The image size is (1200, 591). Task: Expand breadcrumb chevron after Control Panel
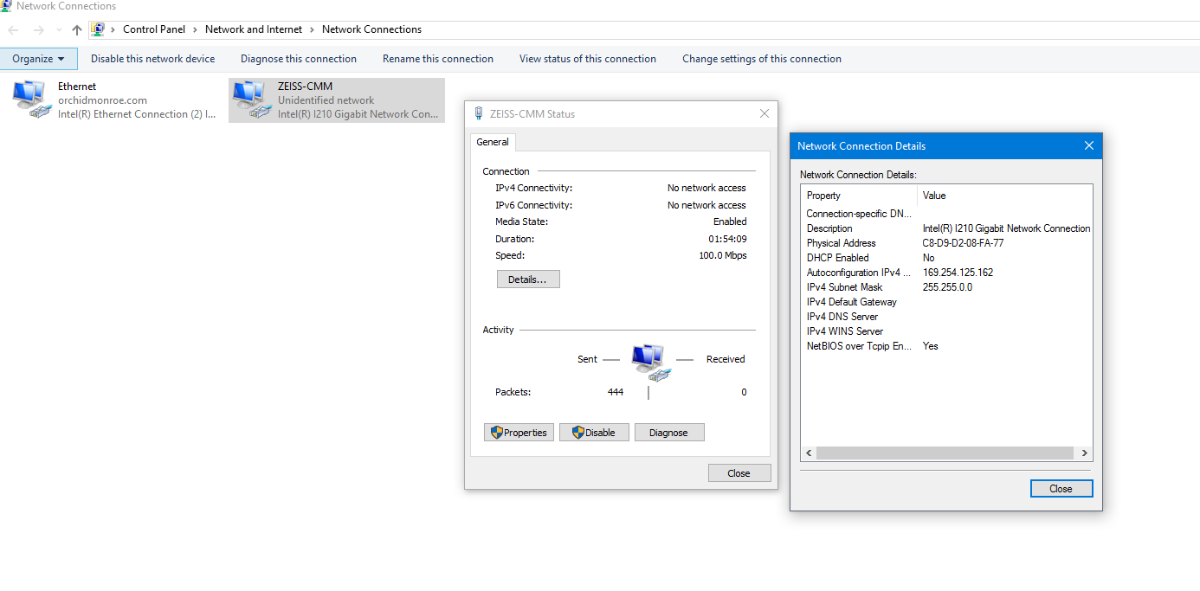[x=195, y=30]
